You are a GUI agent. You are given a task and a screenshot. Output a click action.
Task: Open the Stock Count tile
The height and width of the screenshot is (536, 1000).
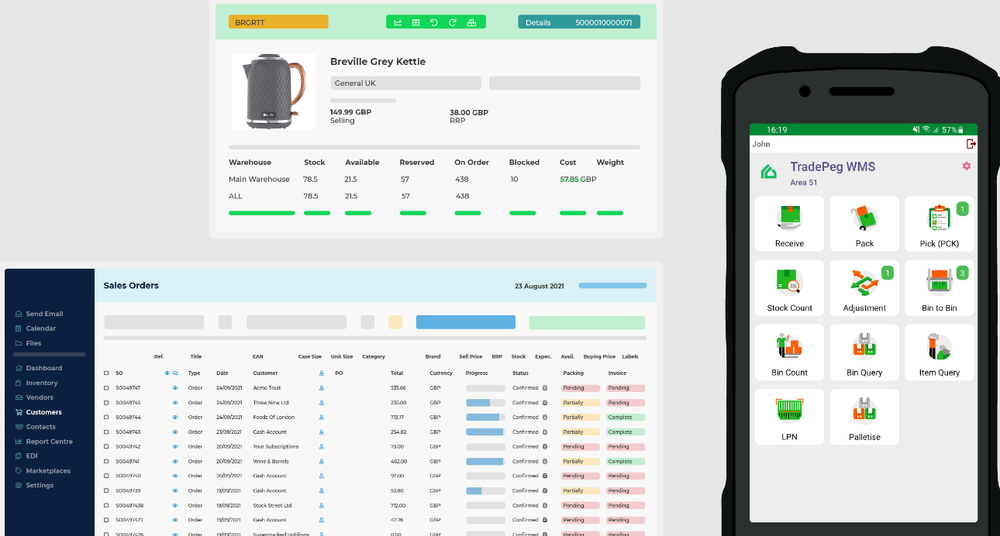[x=790, y=288]
